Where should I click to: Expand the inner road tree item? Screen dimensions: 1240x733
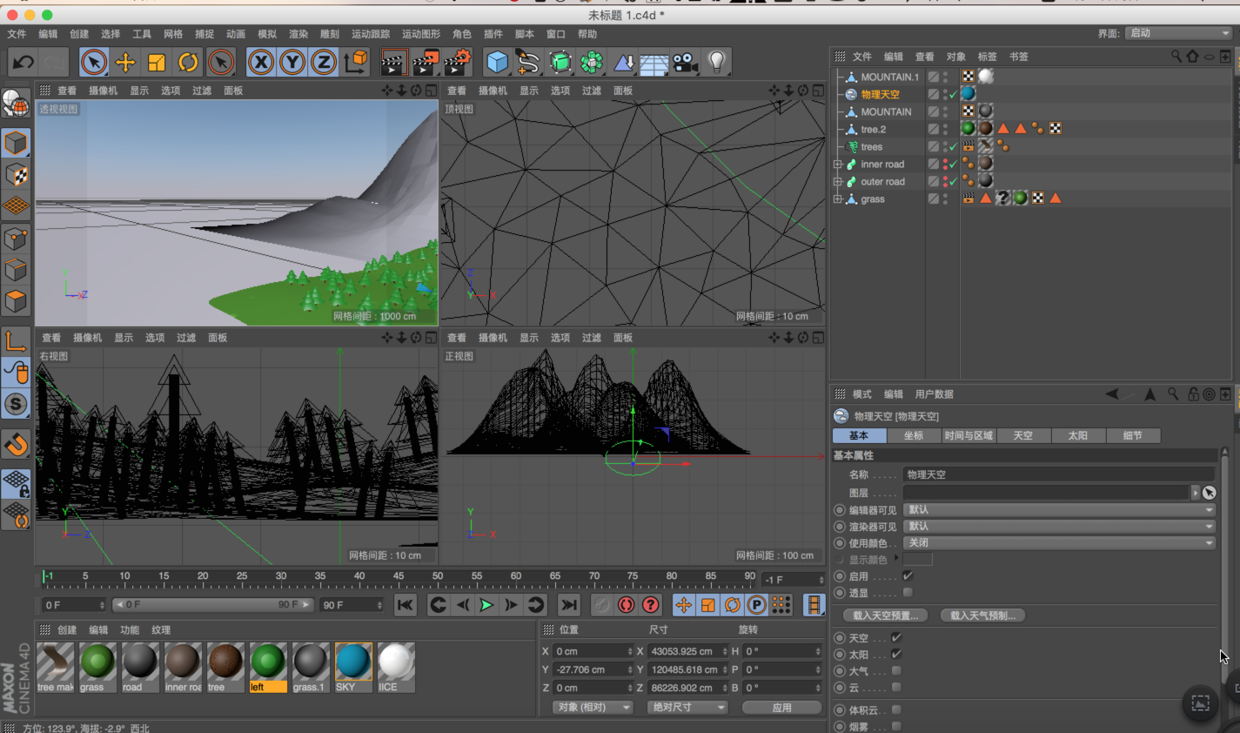(838, 164)
